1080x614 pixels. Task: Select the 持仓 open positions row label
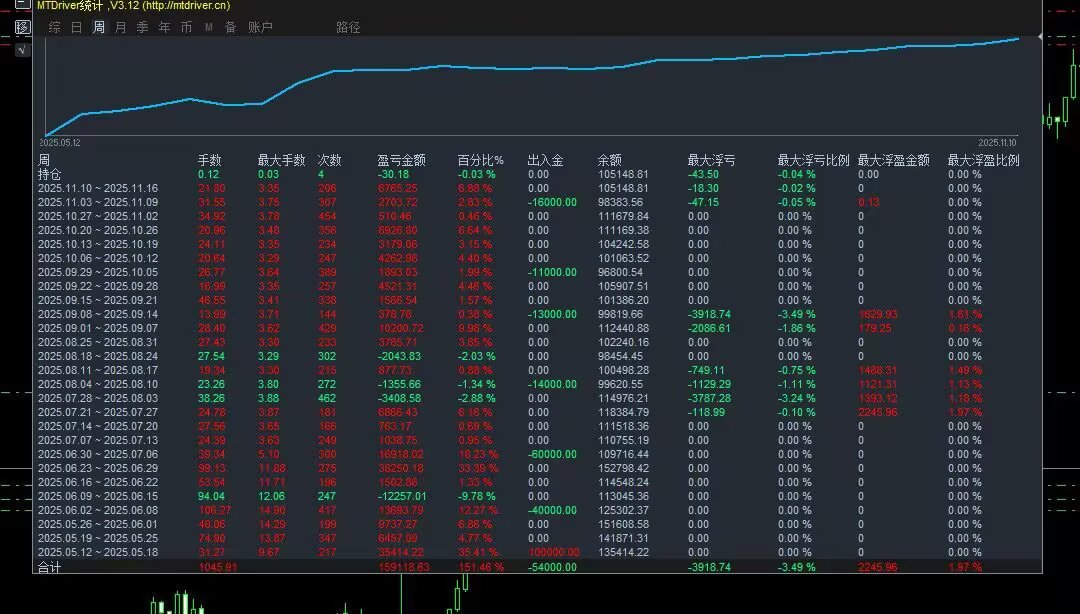pyautogui.click(x=50, y=174)
